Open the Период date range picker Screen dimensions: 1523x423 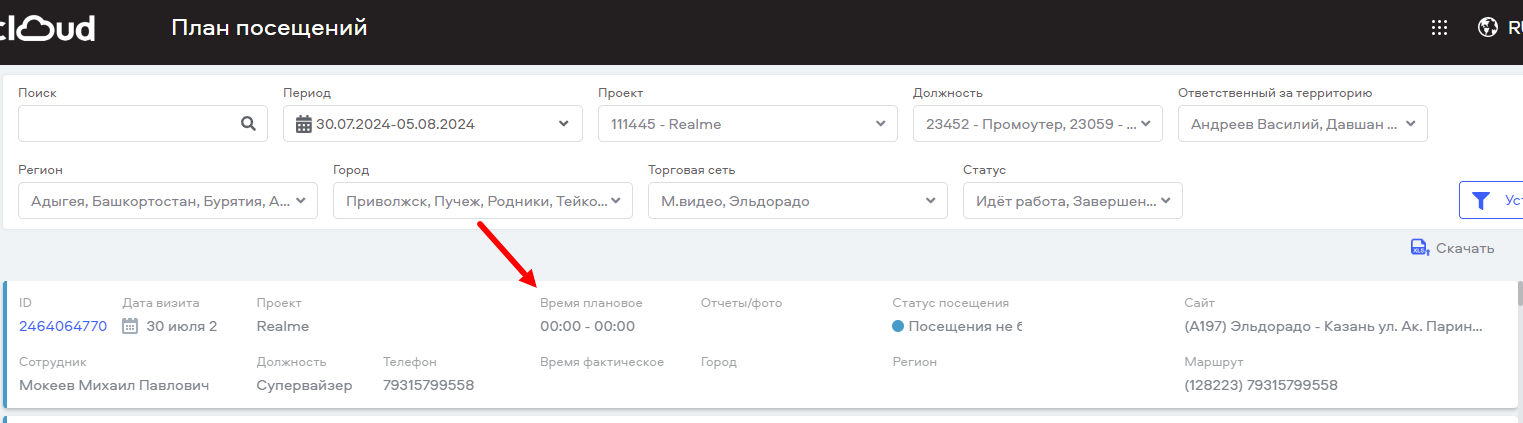(x=433, y=124)
